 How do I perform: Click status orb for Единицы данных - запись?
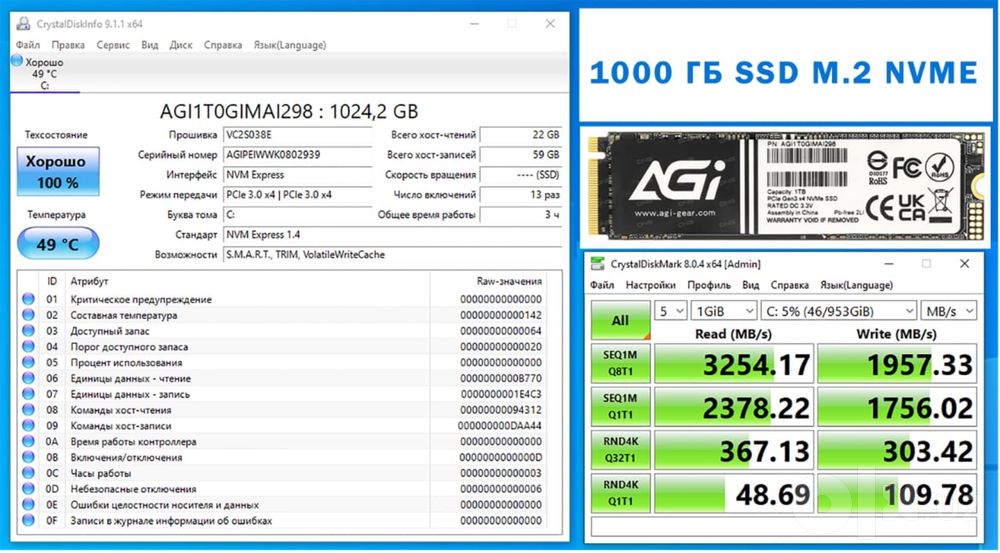(28, 394)
